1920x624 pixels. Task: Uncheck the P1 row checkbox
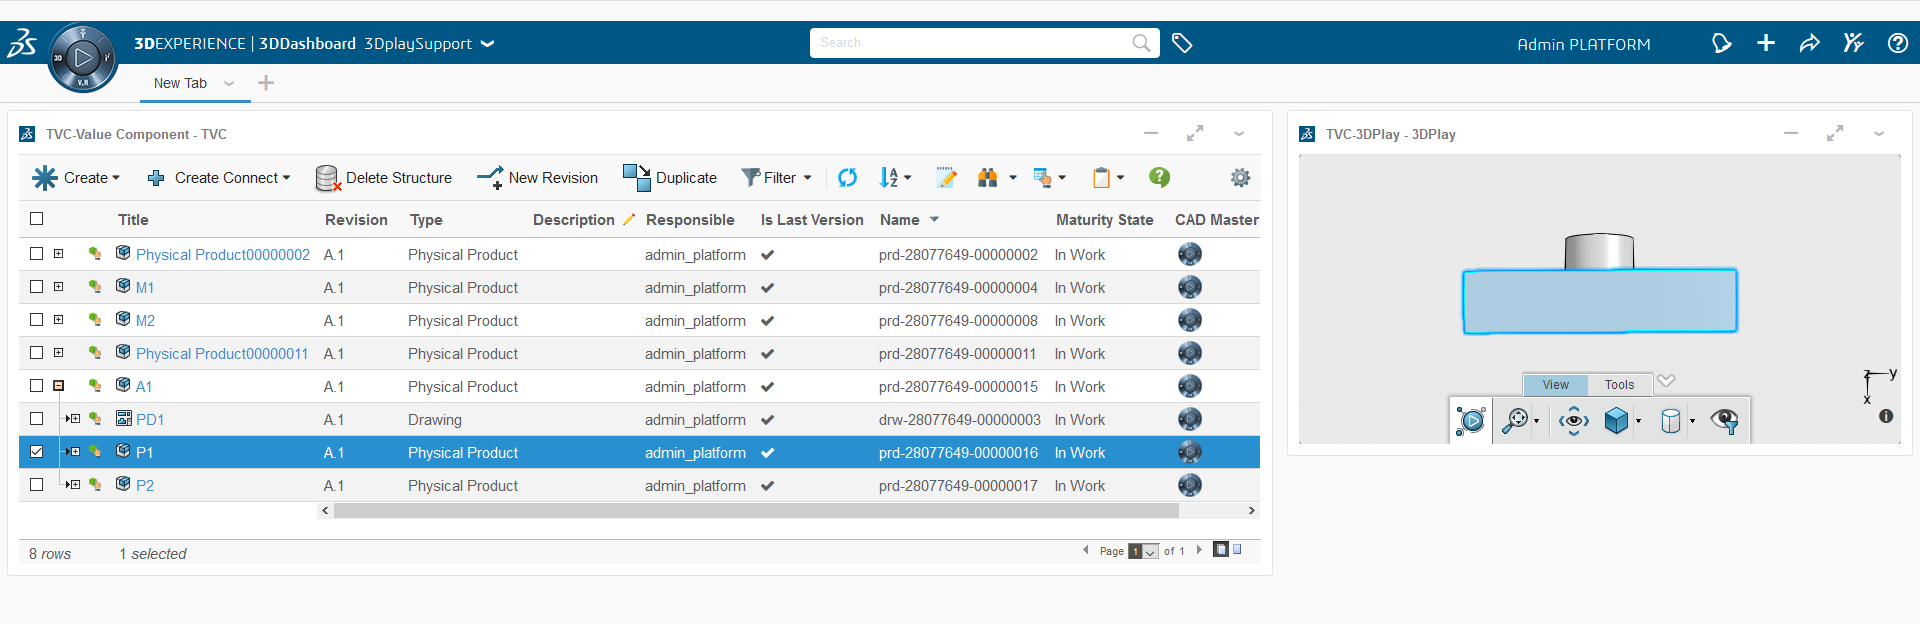tap(37, 452)
